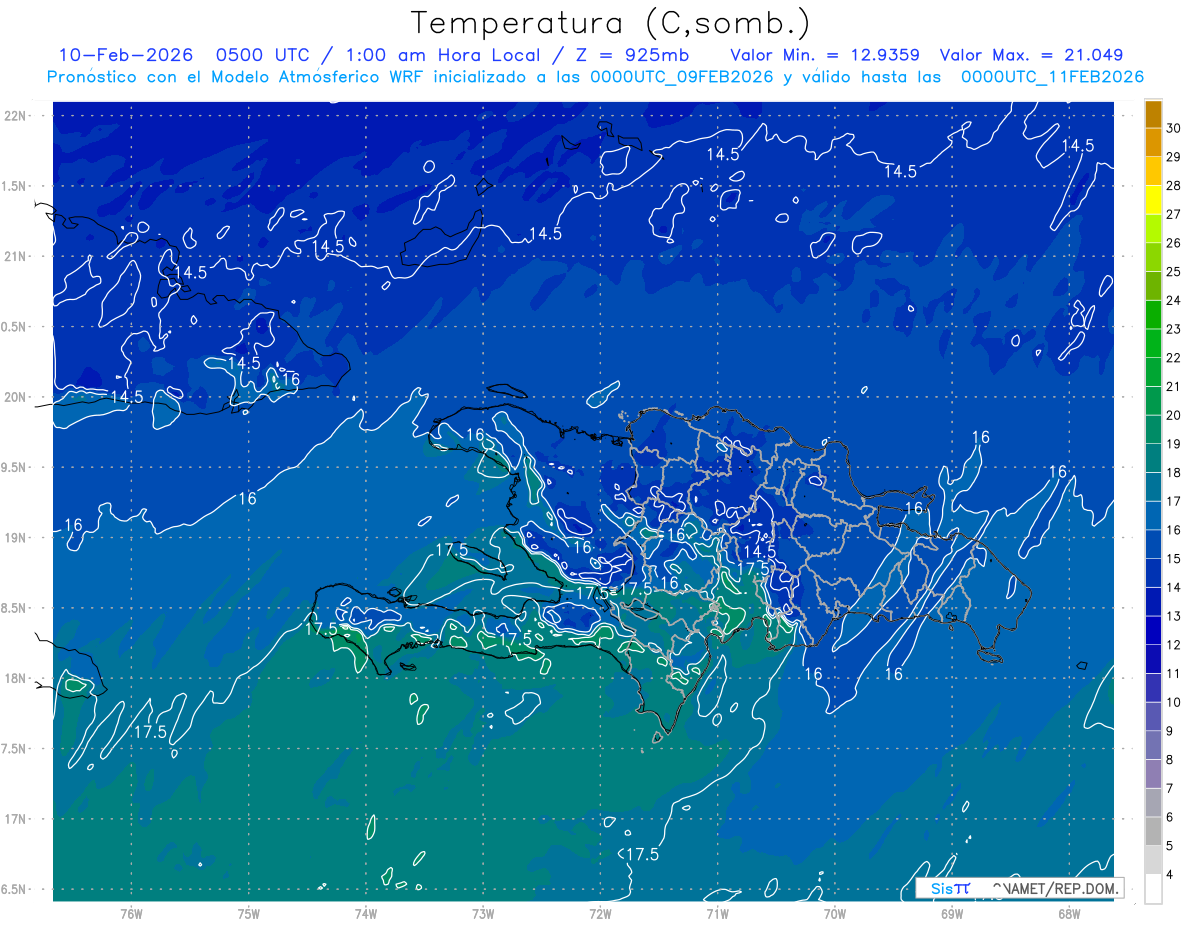The width and height of the screenshot is (1200, 927).
Task: Click the color scale label "18"
Action: (1174, 473)
